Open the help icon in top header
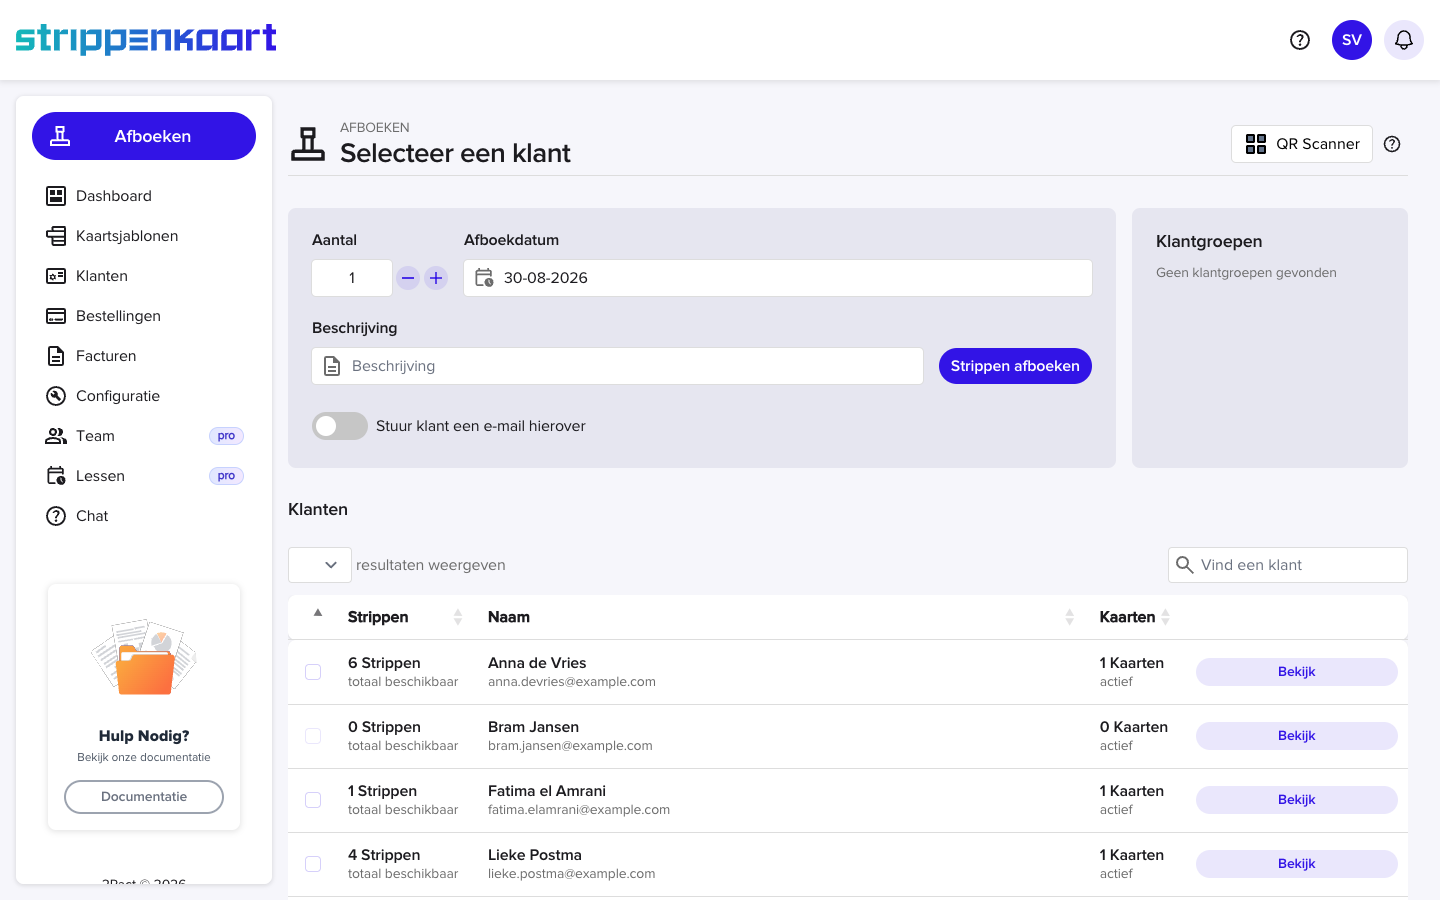The width and height of the screenshot is (1440, 900). (1300, 40)
